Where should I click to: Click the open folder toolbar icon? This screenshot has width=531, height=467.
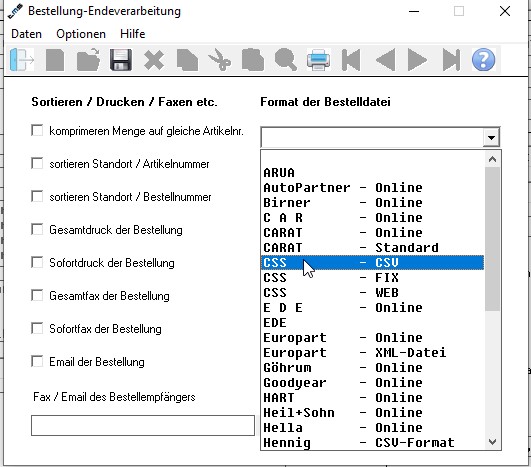pyautogui.click(x=88, y=60)
